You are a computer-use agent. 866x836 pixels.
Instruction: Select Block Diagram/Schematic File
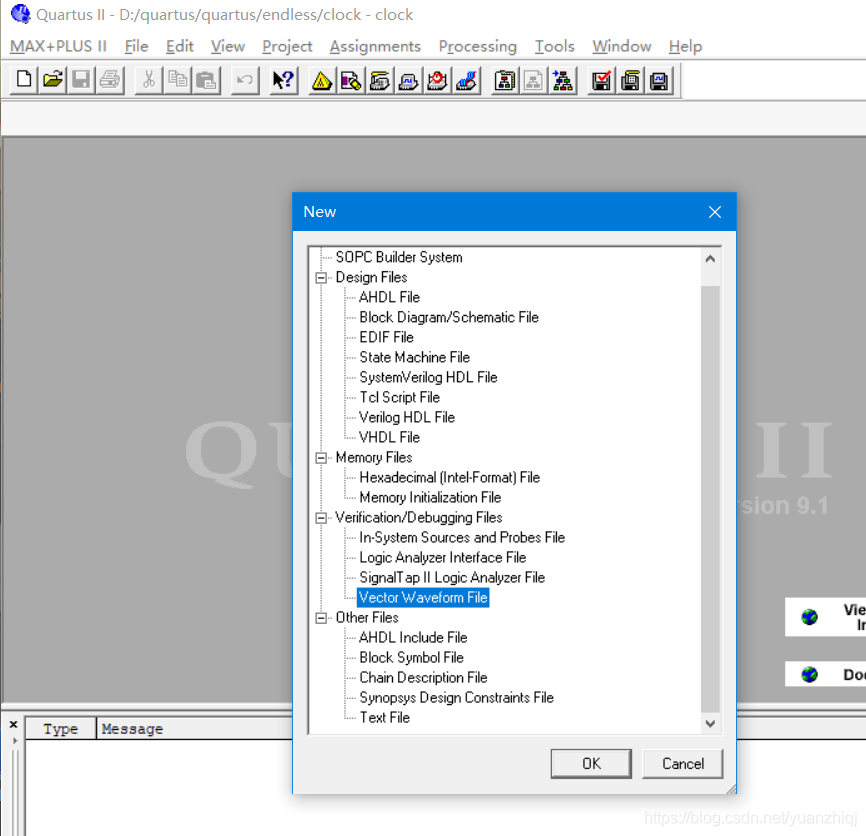click(x=448, y=318)
